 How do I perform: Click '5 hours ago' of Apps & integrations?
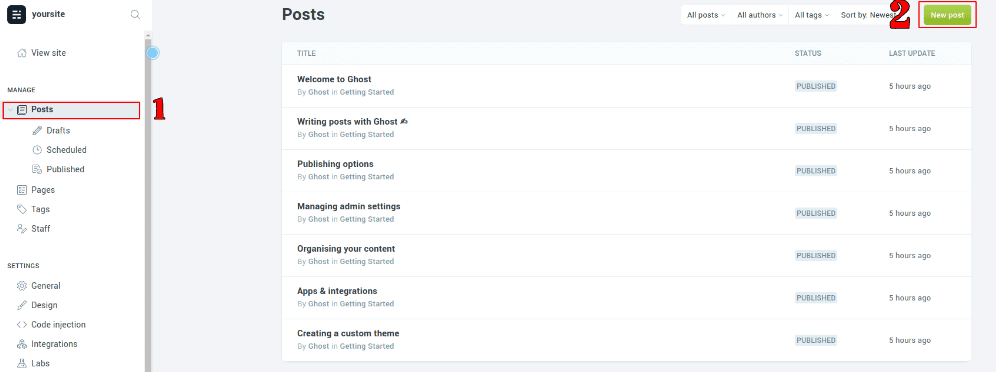tap(910, 298)
